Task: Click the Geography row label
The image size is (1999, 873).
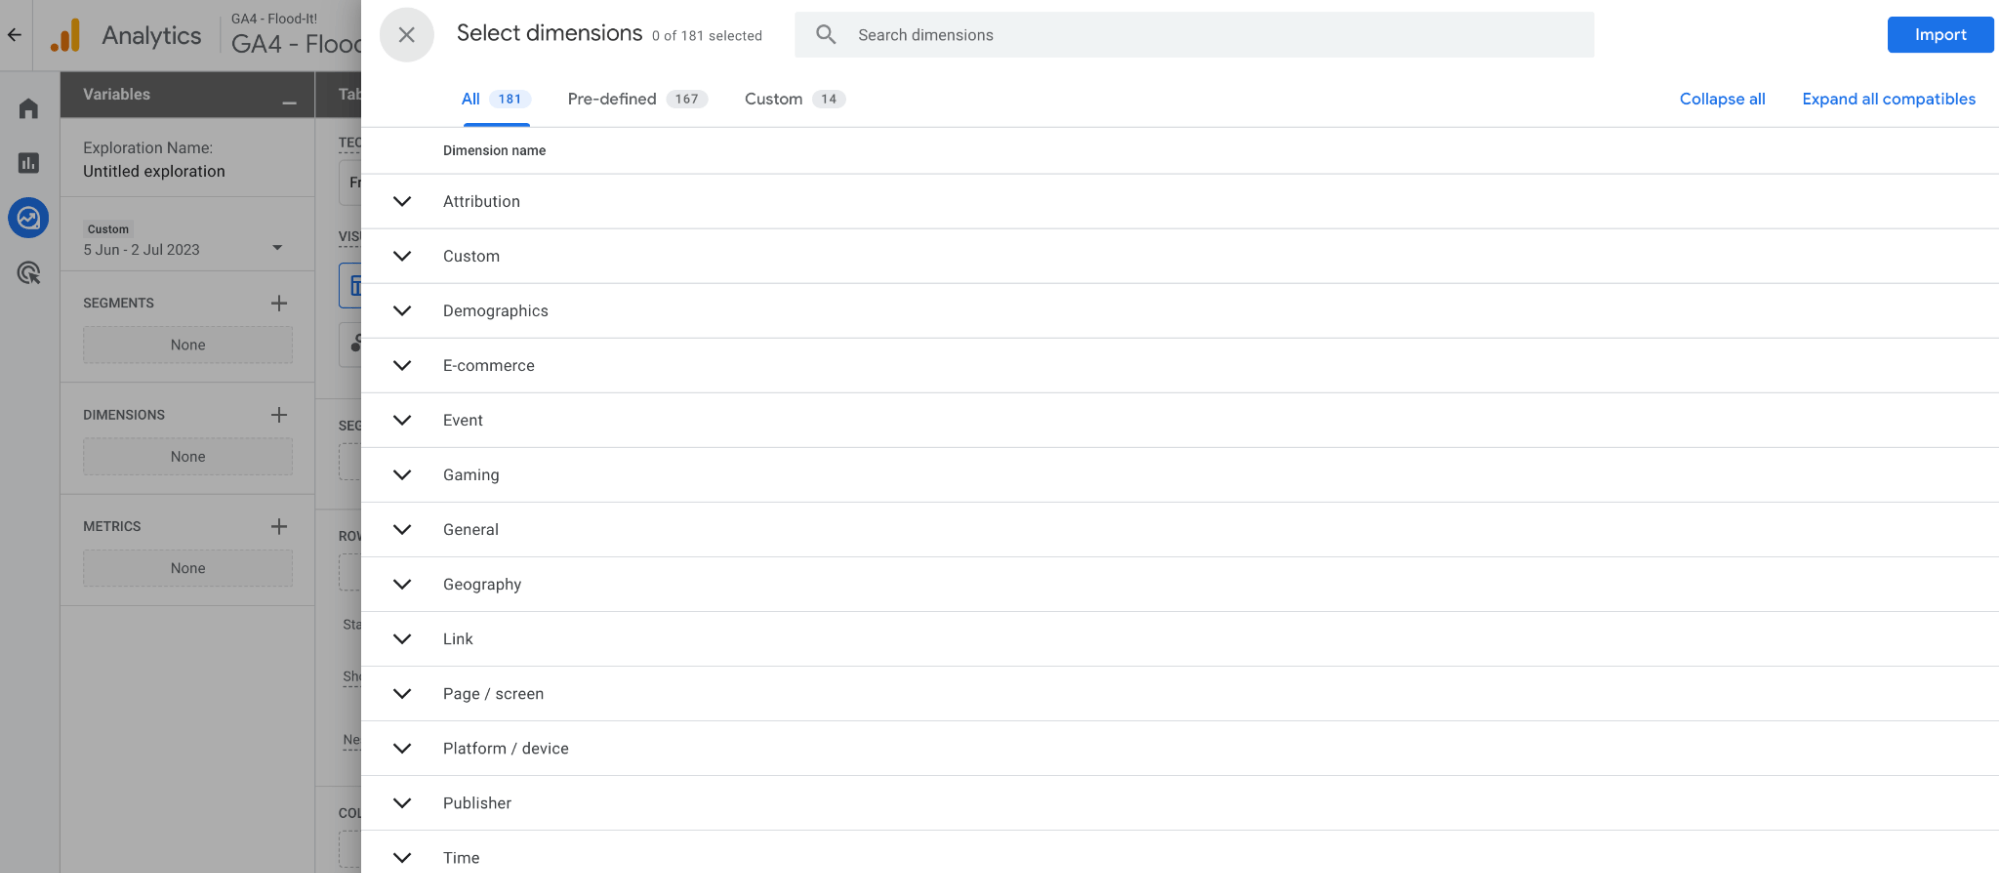Action: point(482,584)
